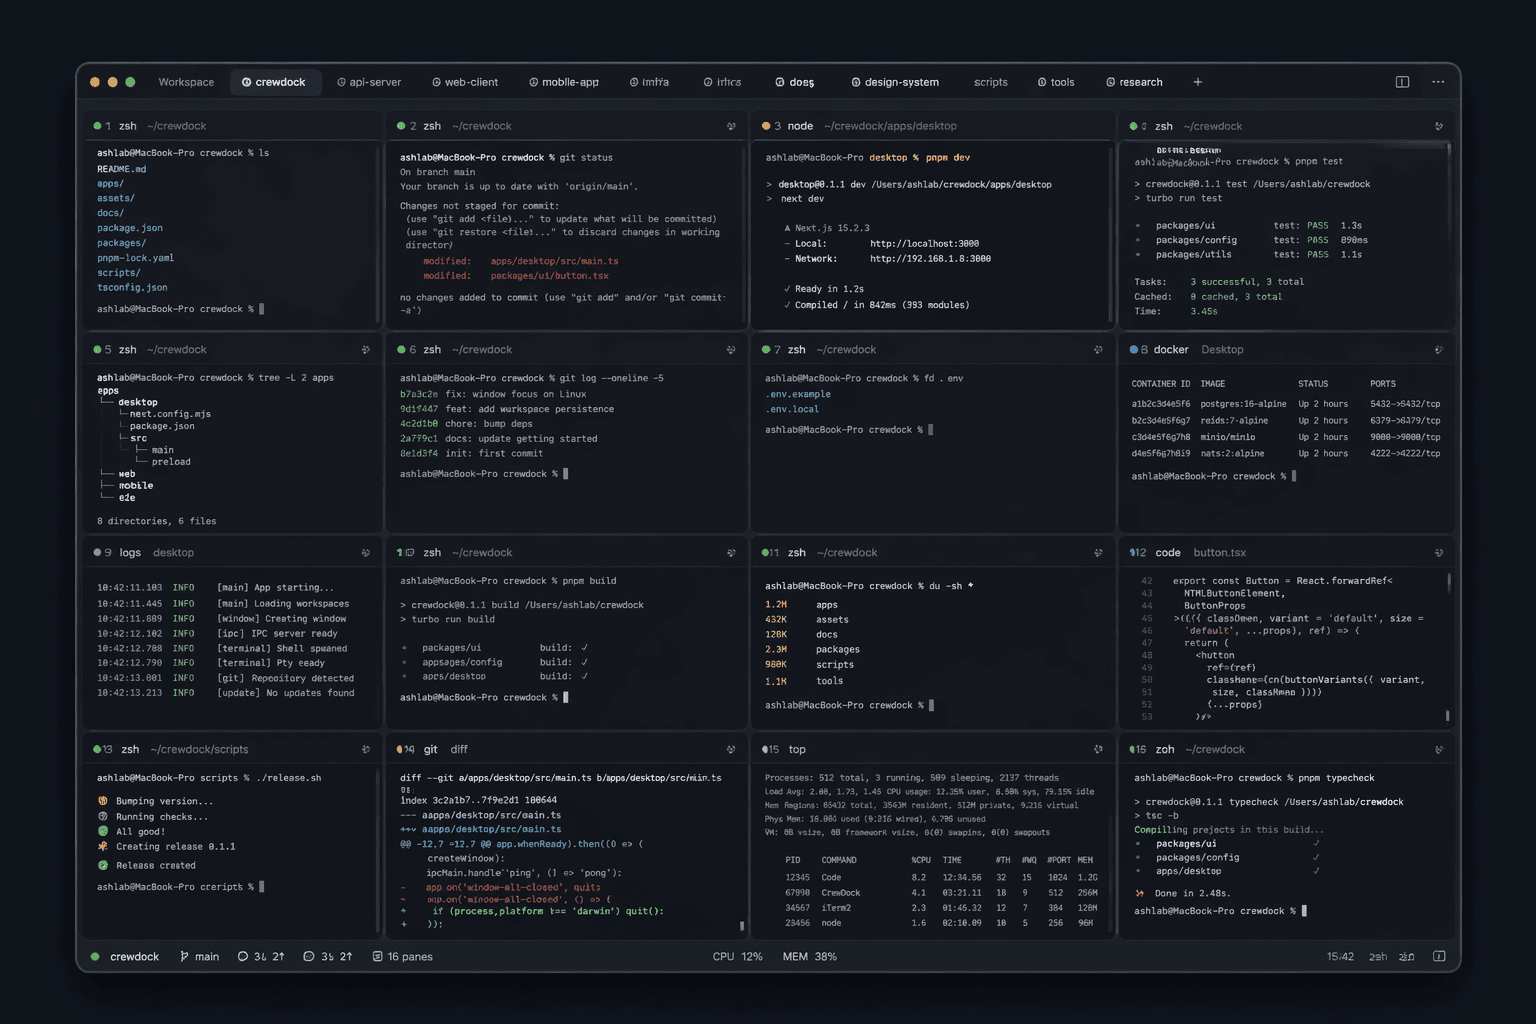Click the panel layout icon in status bar

click(1439, 957)
